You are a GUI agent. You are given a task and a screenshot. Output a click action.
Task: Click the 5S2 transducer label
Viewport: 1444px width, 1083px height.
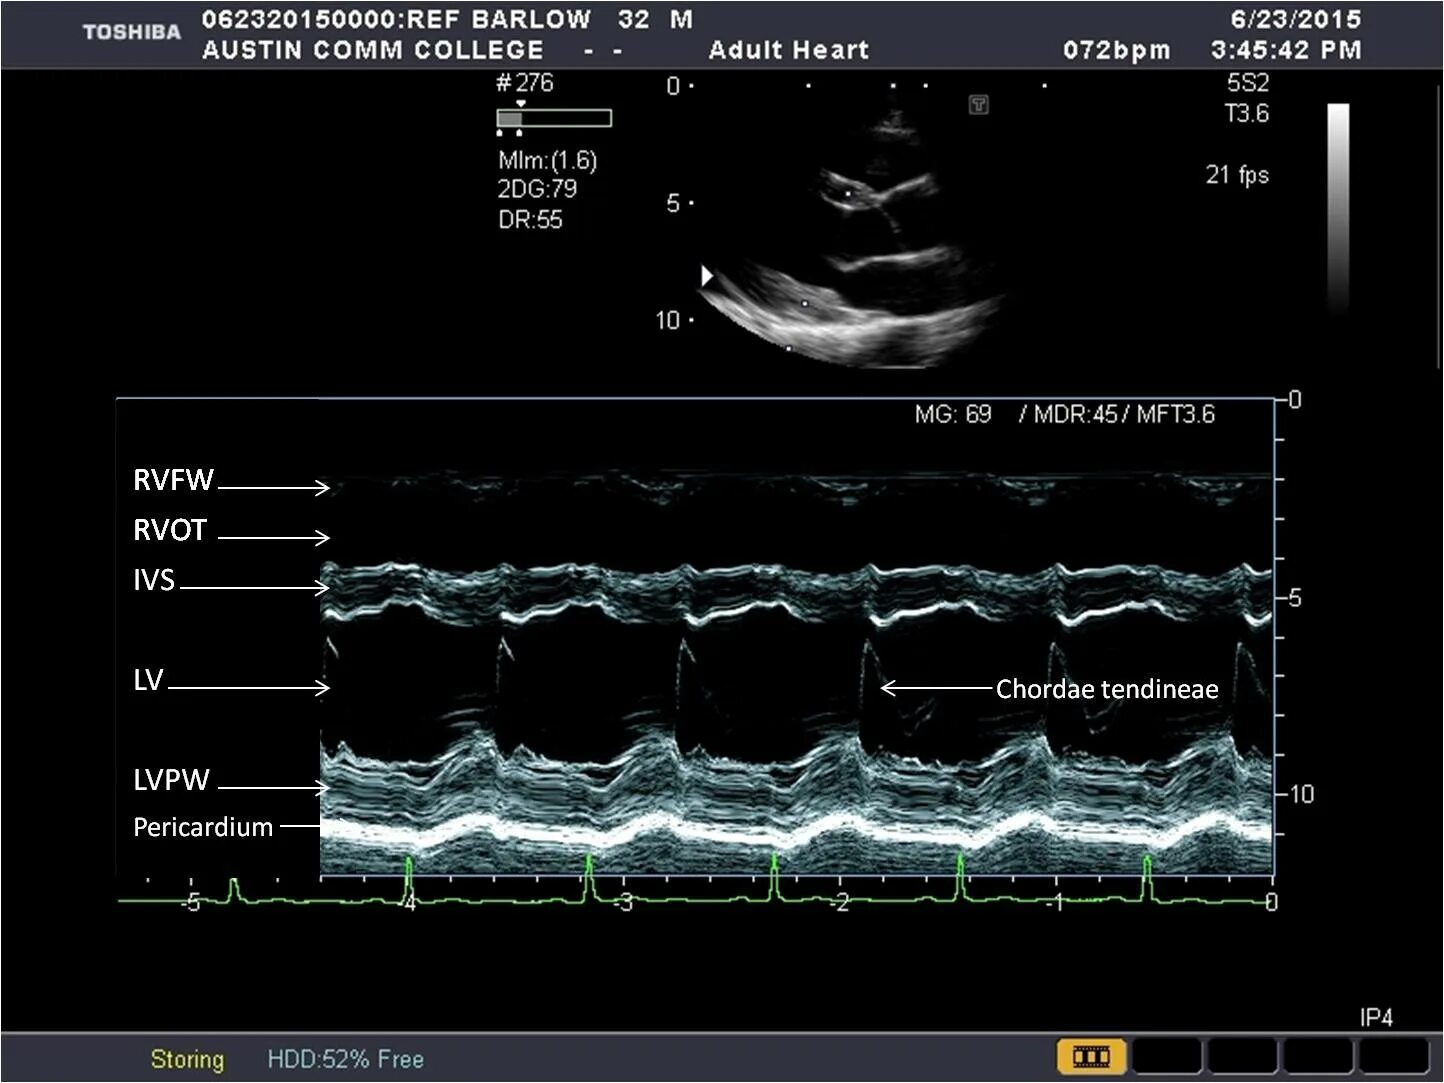(1248, 83)
